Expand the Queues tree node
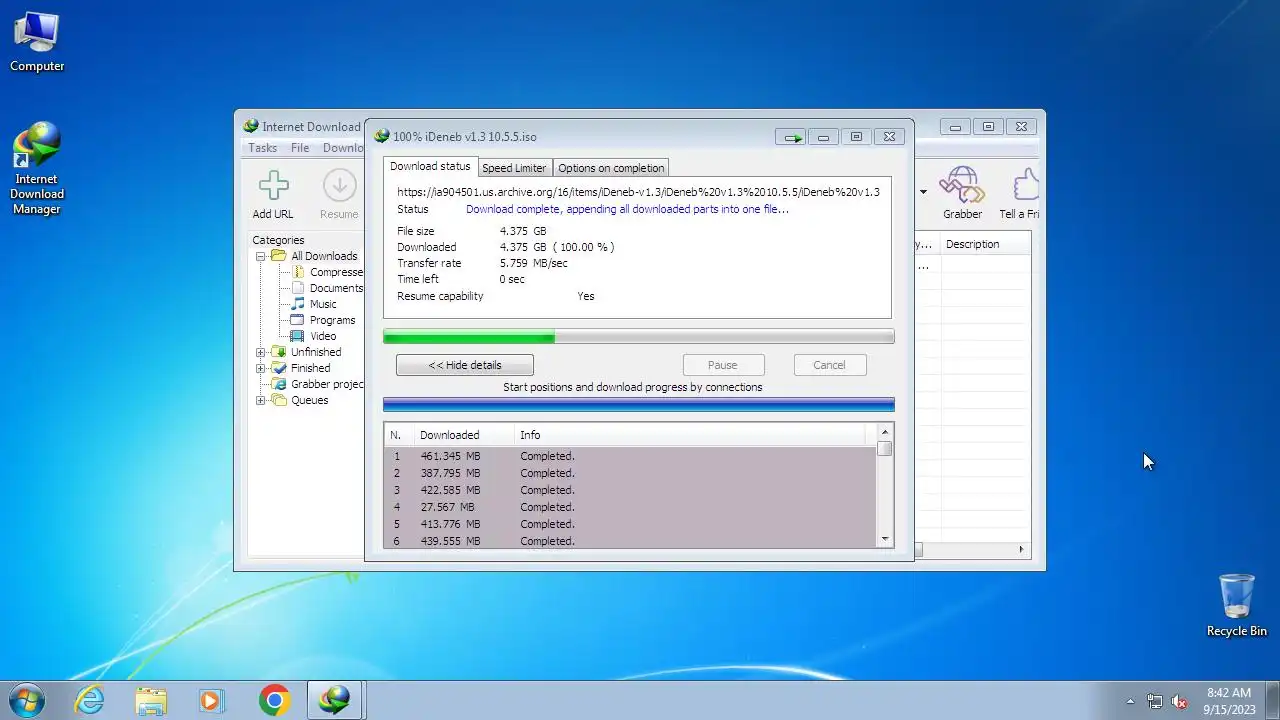Viewport: 1280px width, 720px height. pos(261,400)
